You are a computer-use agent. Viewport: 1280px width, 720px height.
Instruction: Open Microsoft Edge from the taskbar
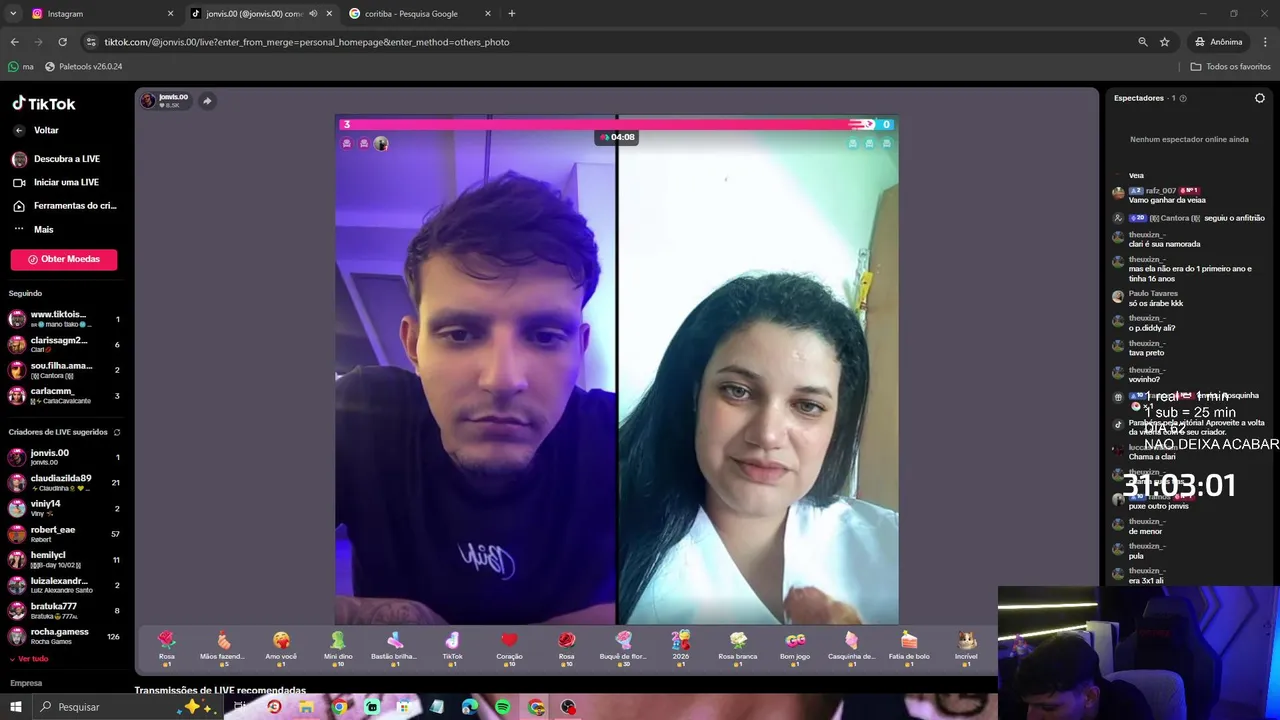click(x=470, y=707)
